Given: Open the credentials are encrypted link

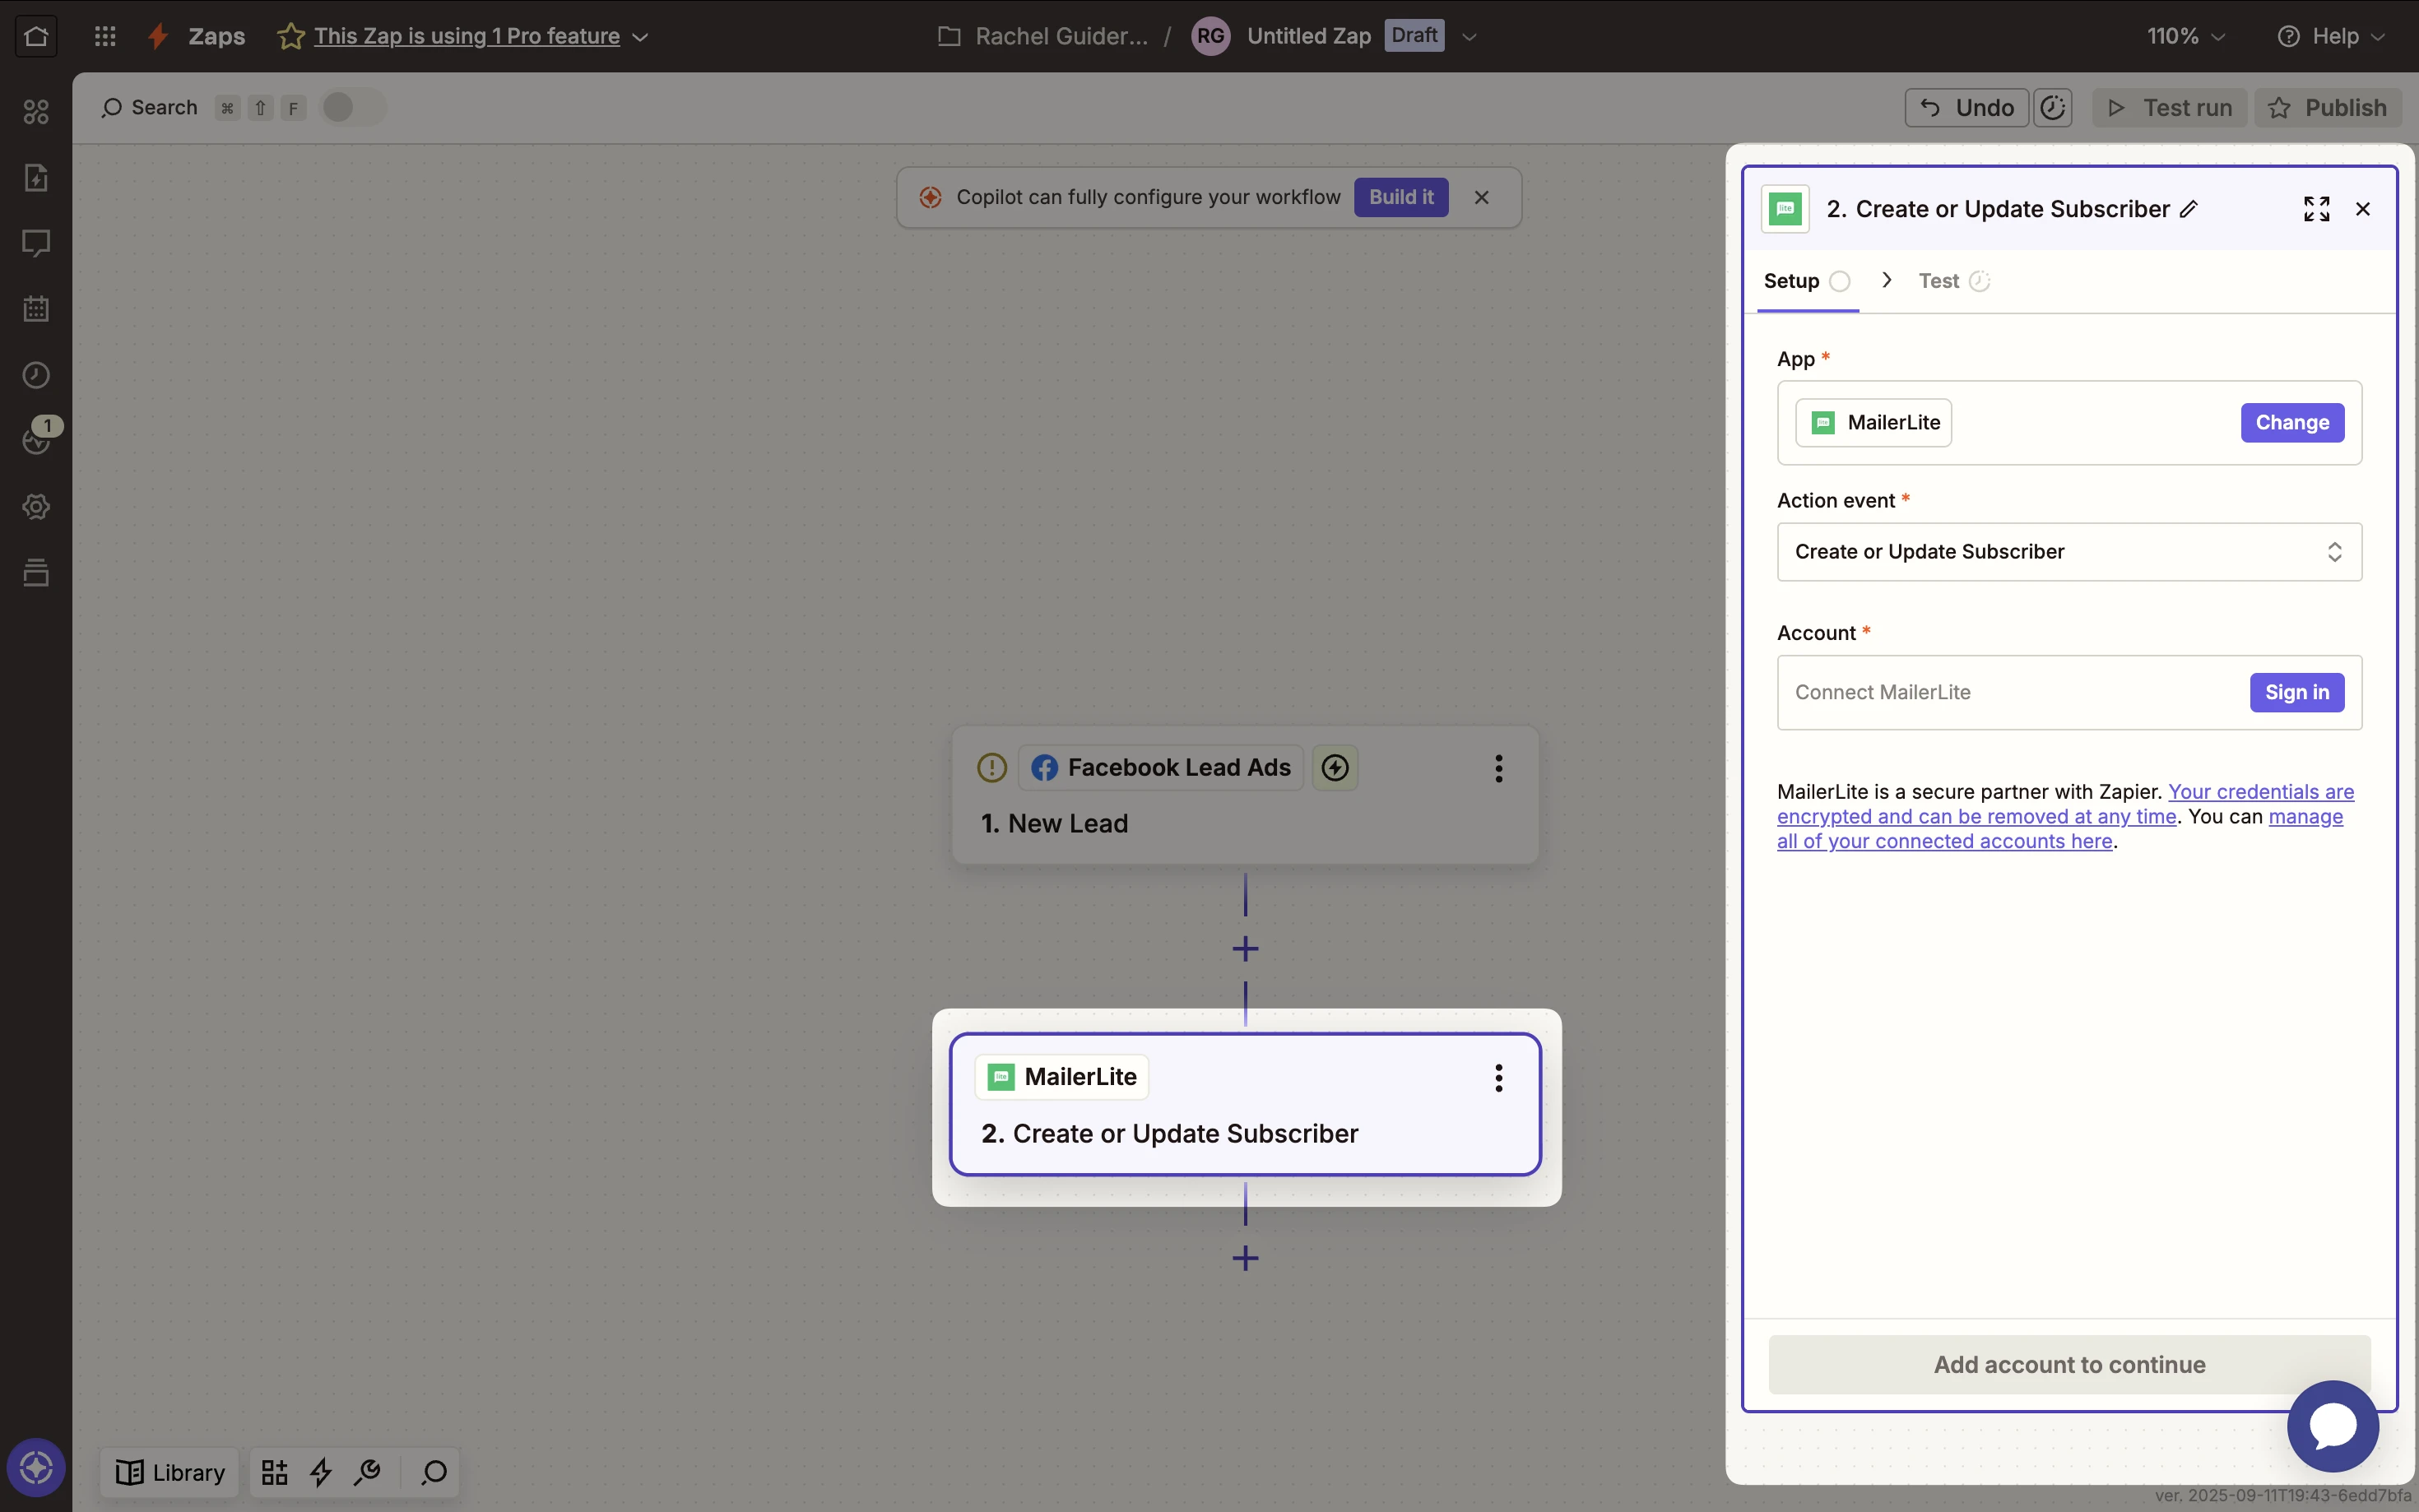Looking at the screenshot, I should pyautogui.click(x=2066, y=804).
